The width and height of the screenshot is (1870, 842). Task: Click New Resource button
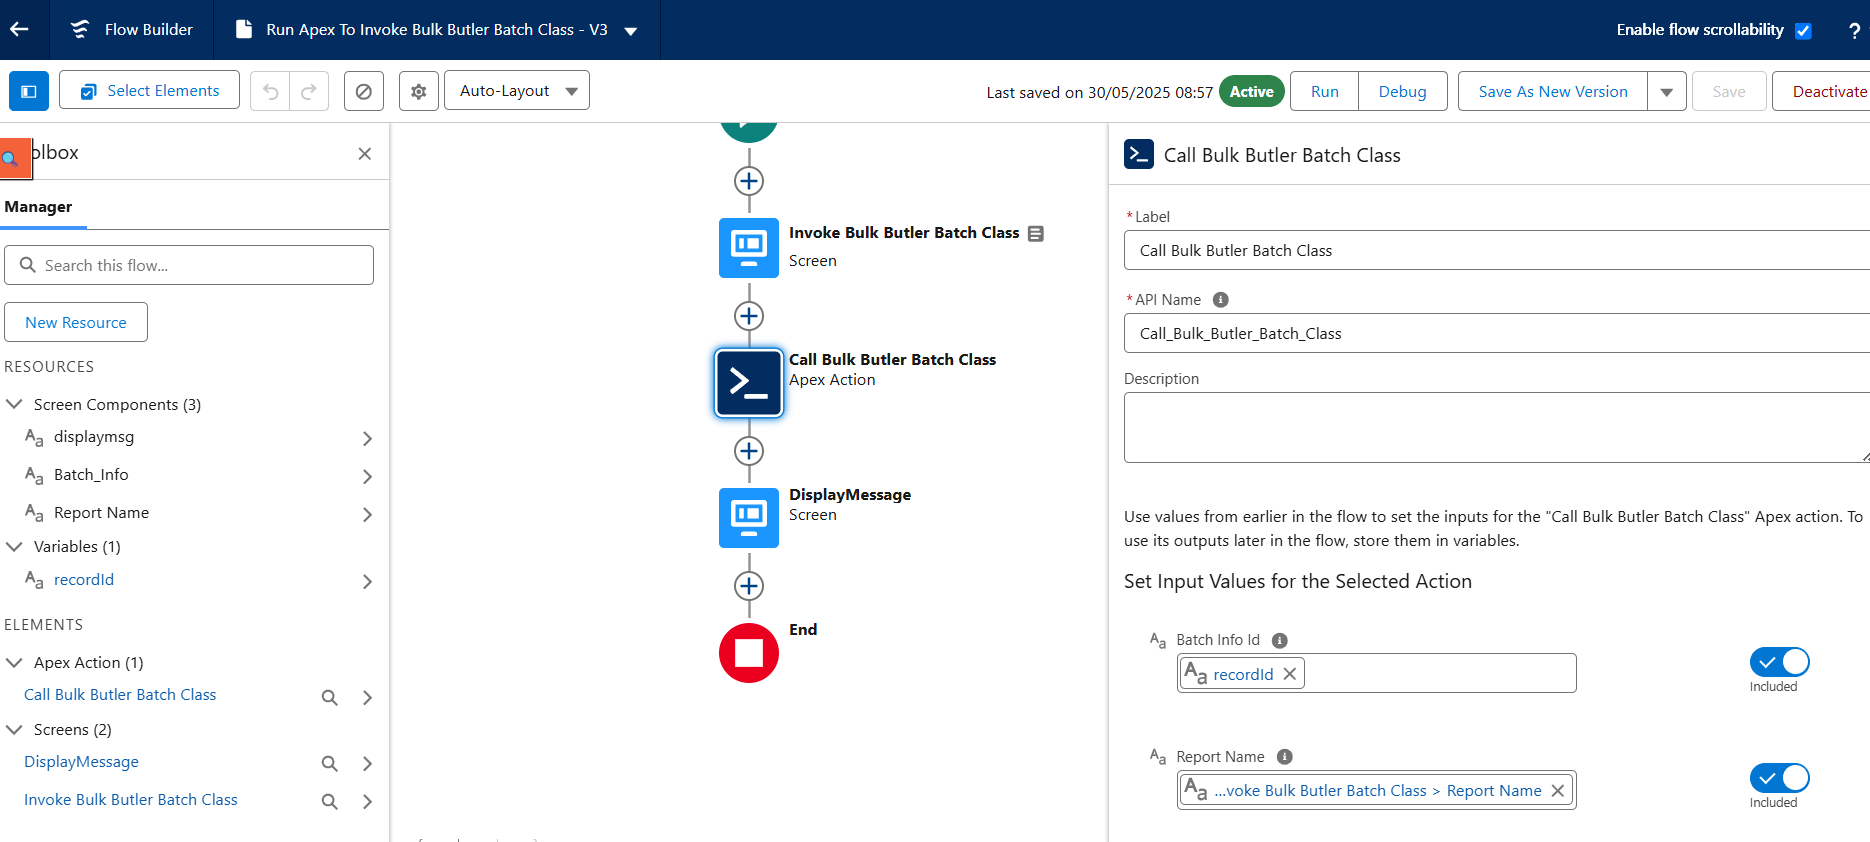click(76, 322)
